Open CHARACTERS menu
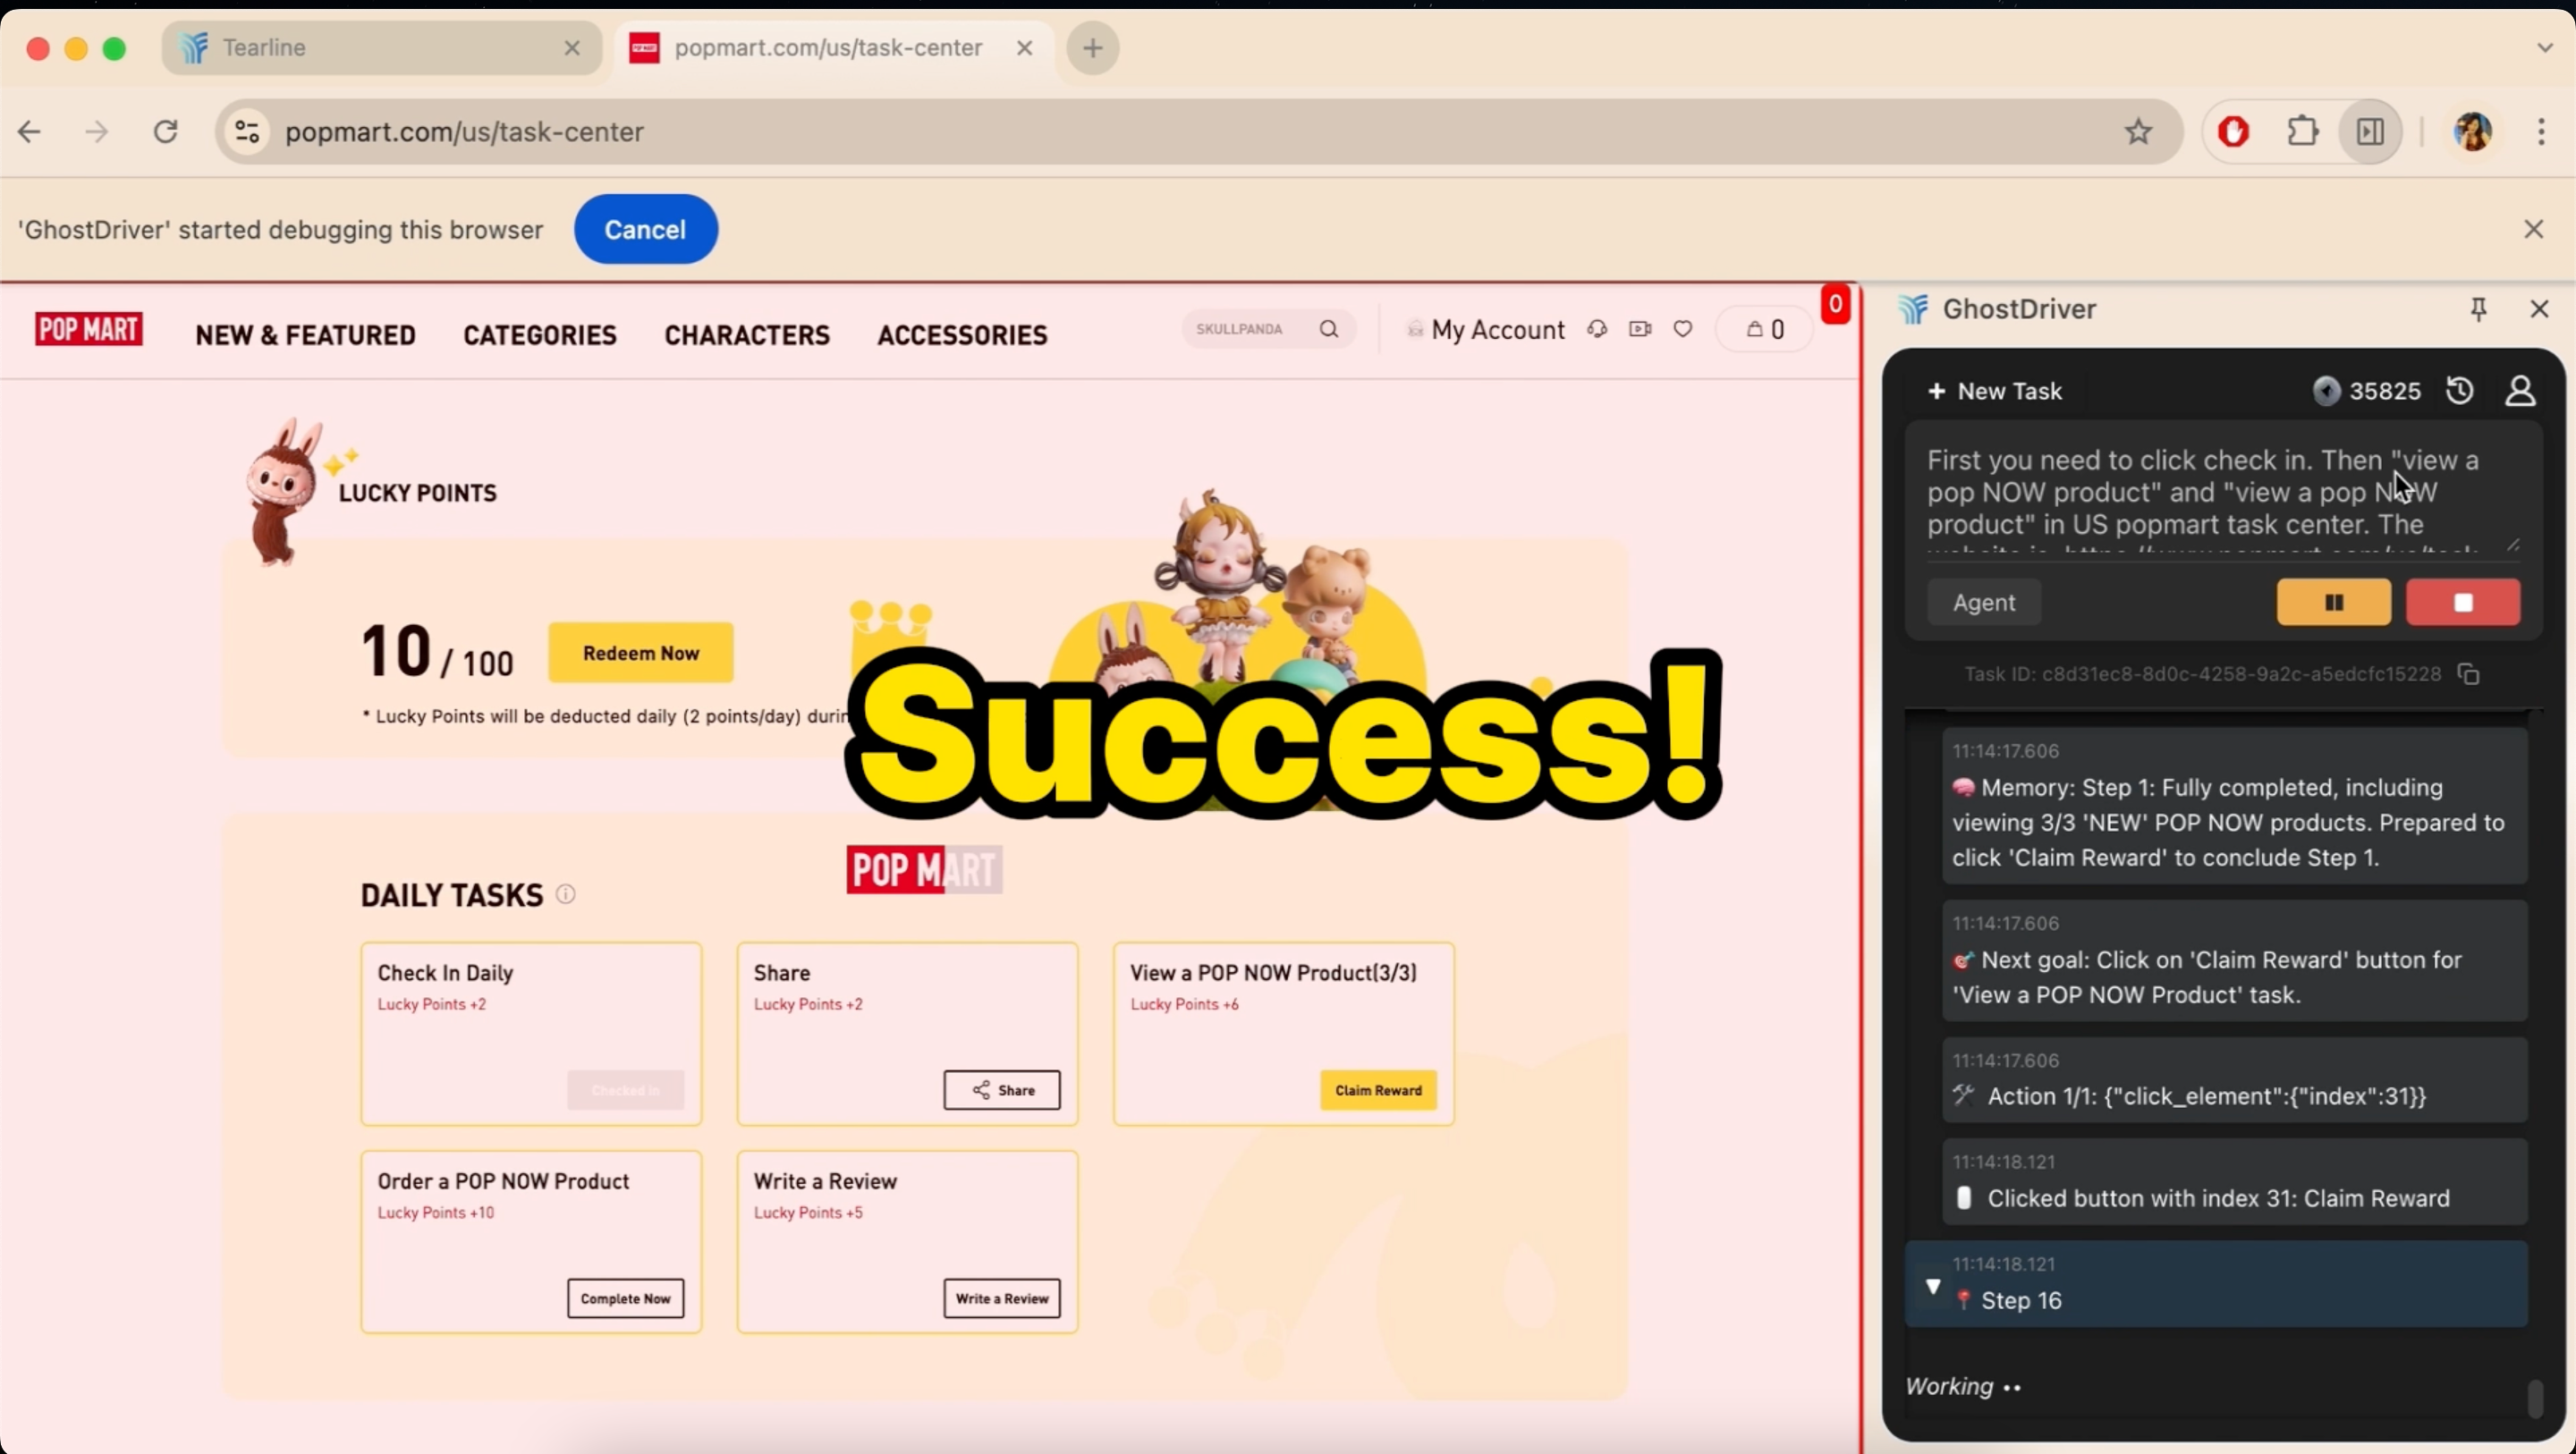2576x1454 pixels. click(747, 335)
